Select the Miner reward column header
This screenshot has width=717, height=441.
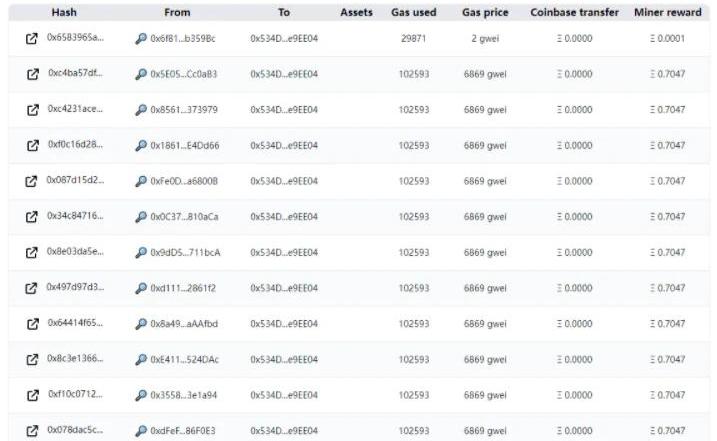coord(667,13)
